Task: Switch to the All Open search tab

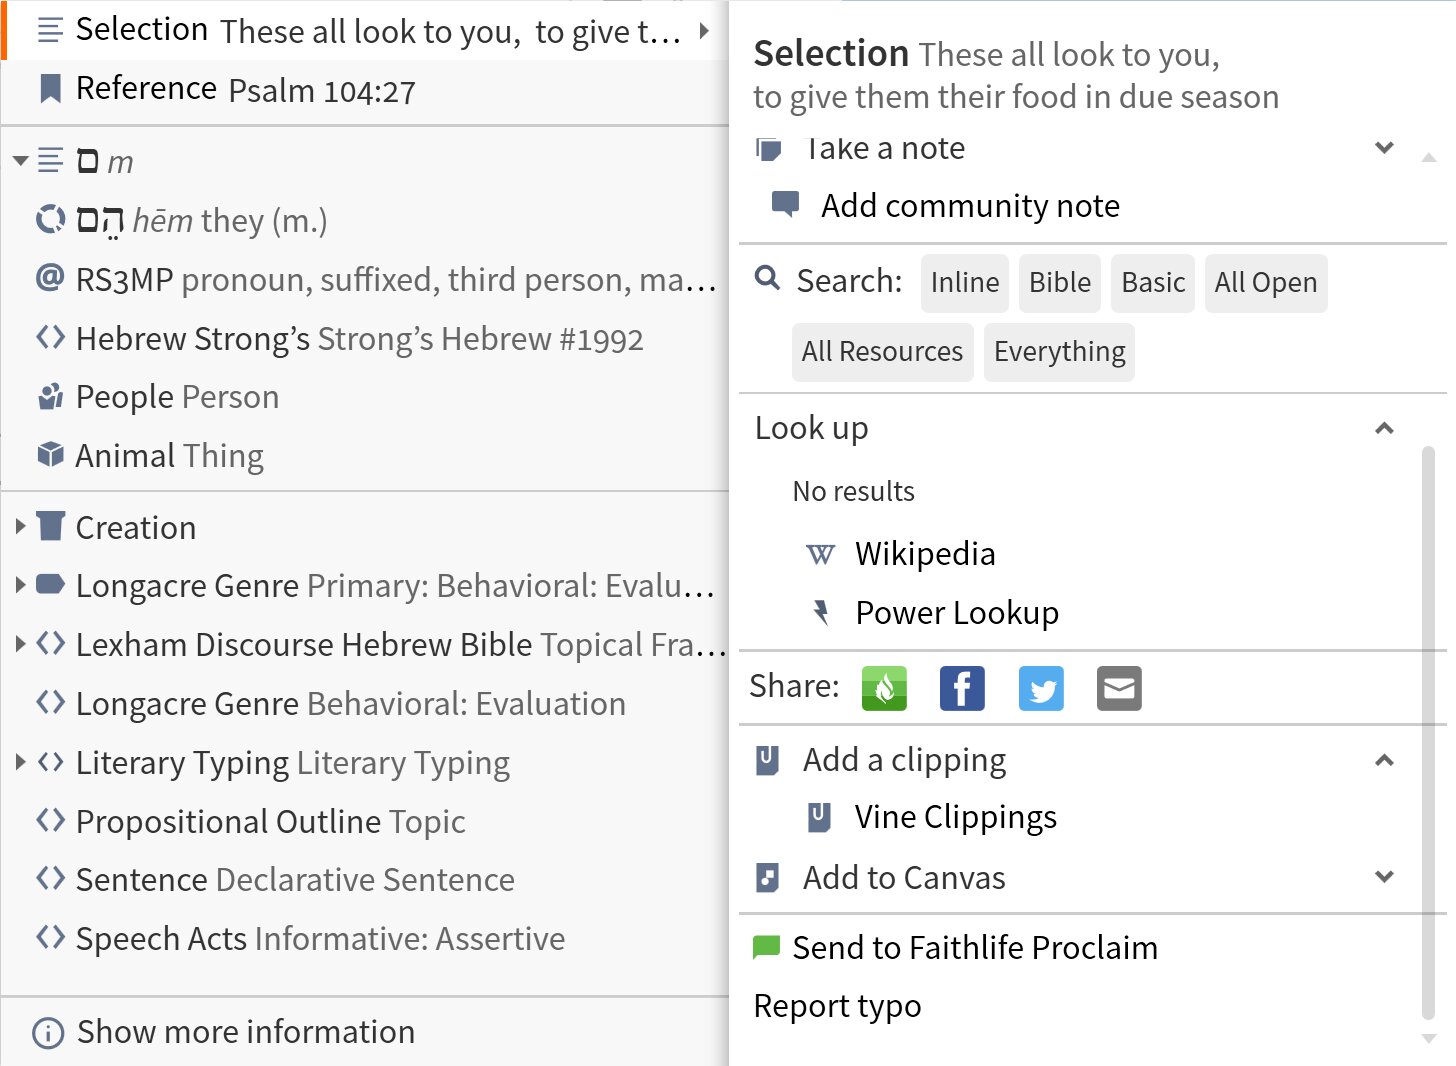Action: [x=1265, y=283]
